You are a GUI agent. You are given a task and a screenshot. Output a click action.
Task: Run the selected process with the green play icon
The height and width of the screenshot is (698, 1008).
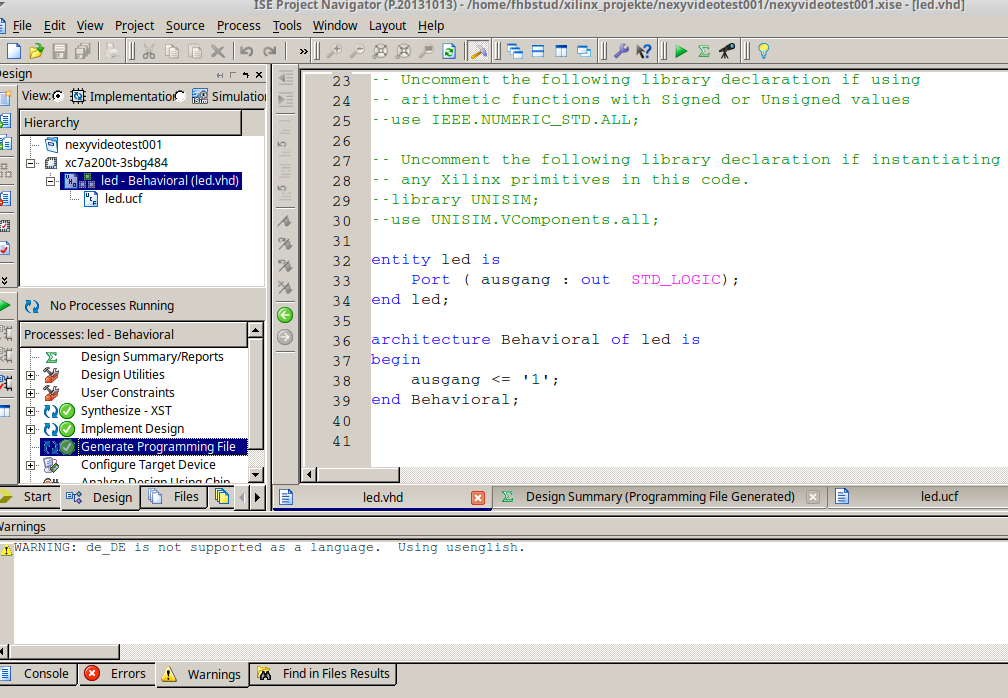click(x=682, y=50)
